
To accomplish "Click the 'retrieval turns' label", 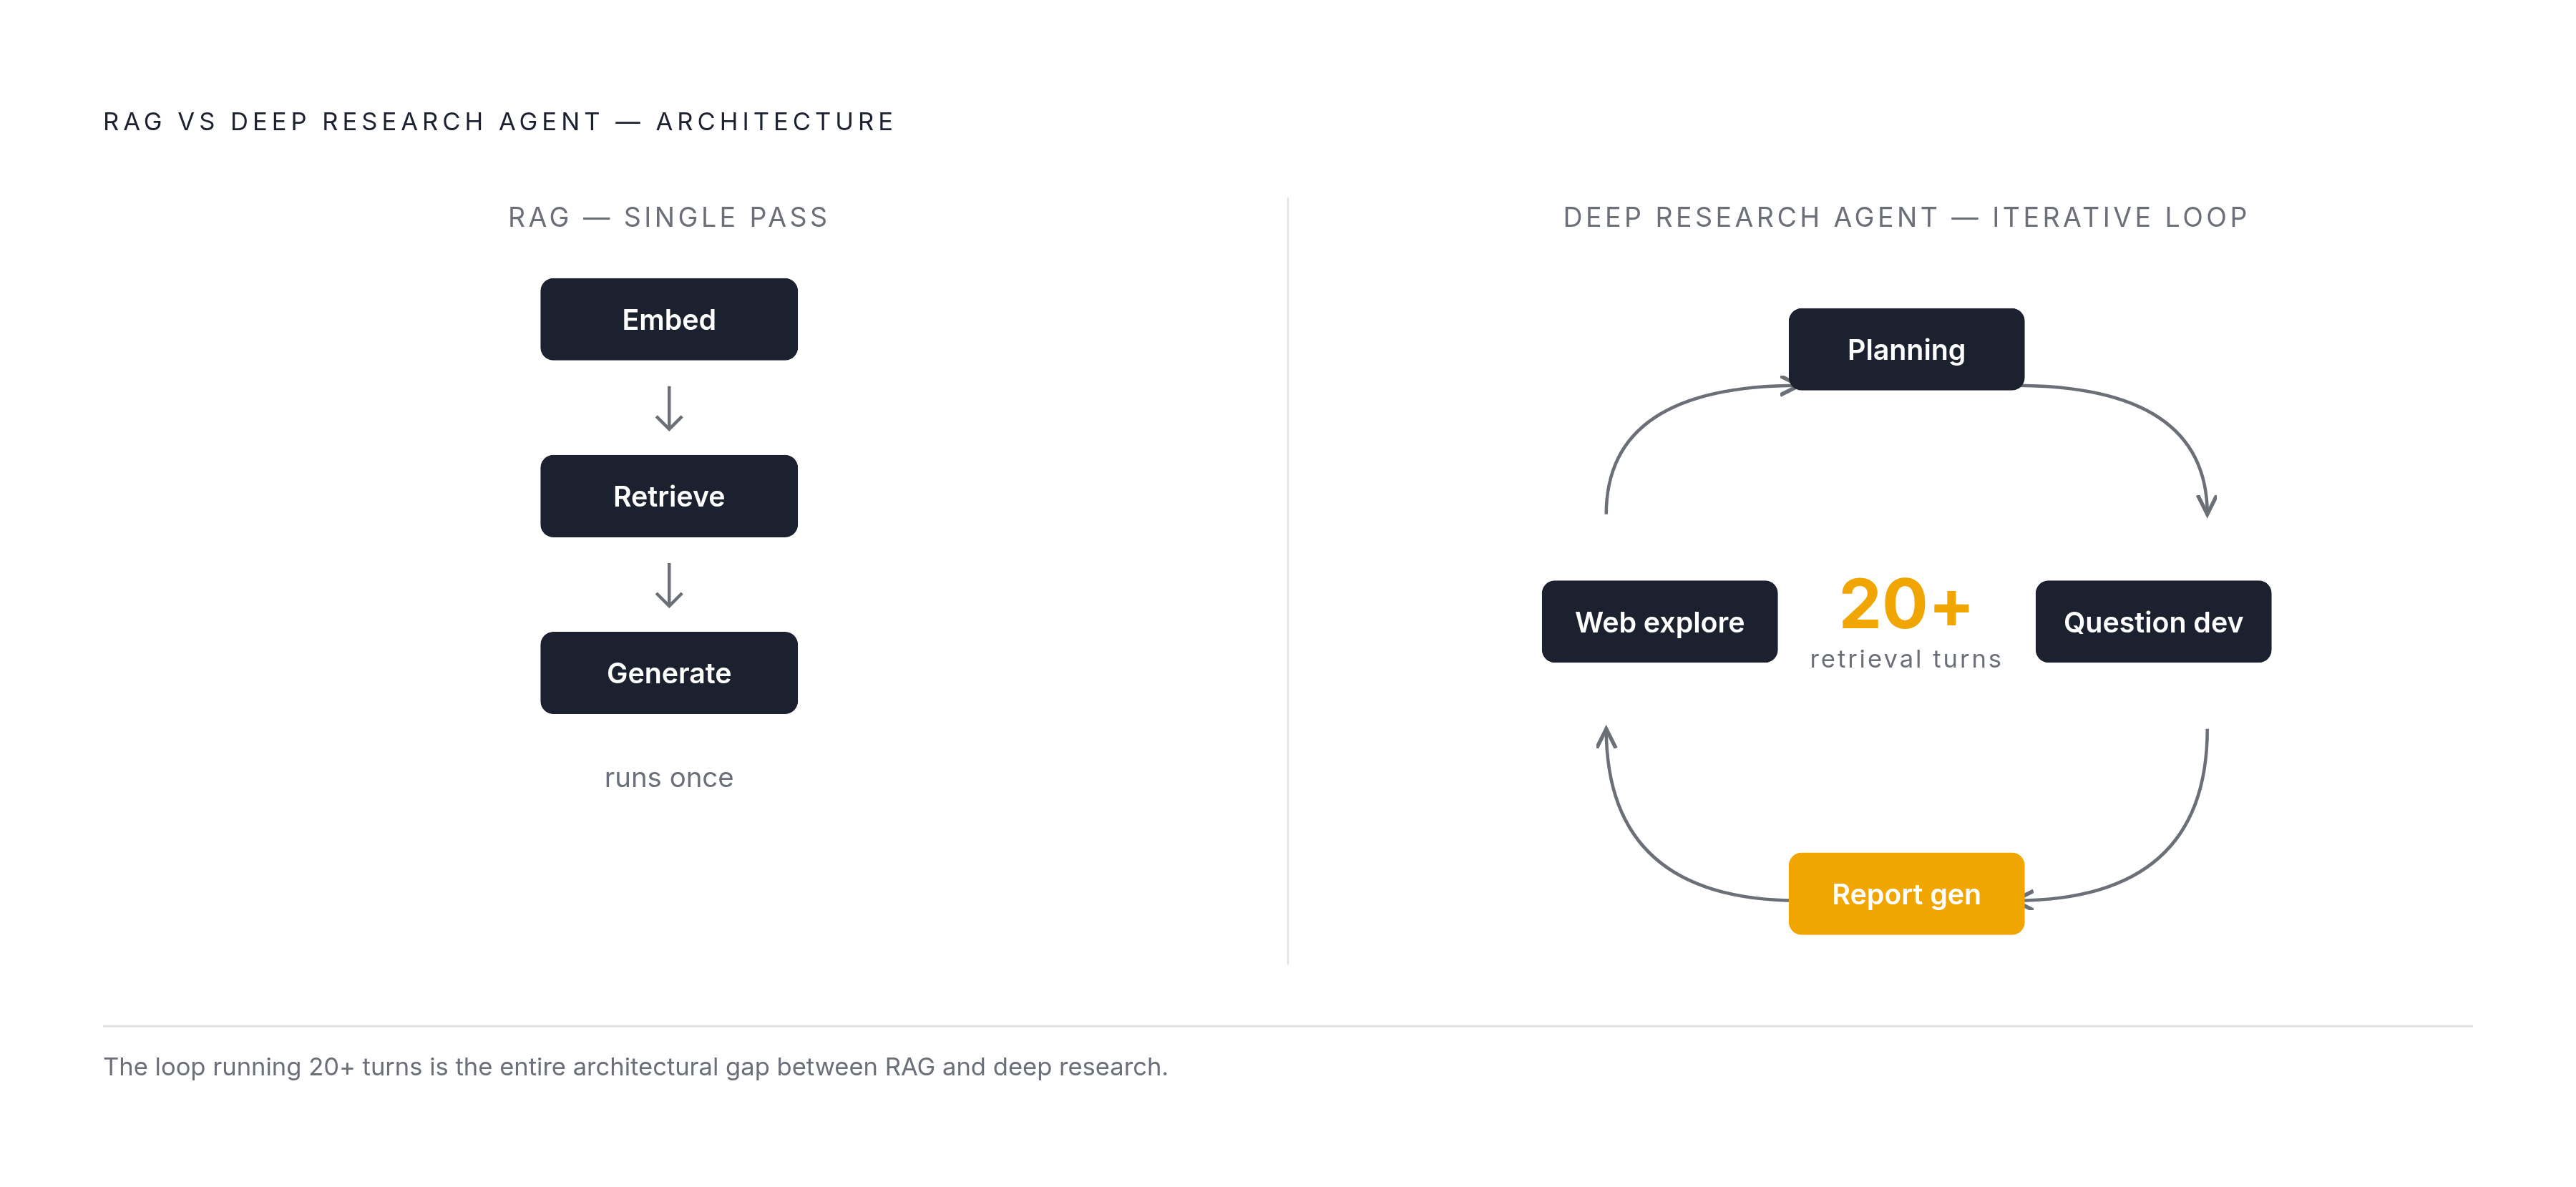I will [1906, 659].
